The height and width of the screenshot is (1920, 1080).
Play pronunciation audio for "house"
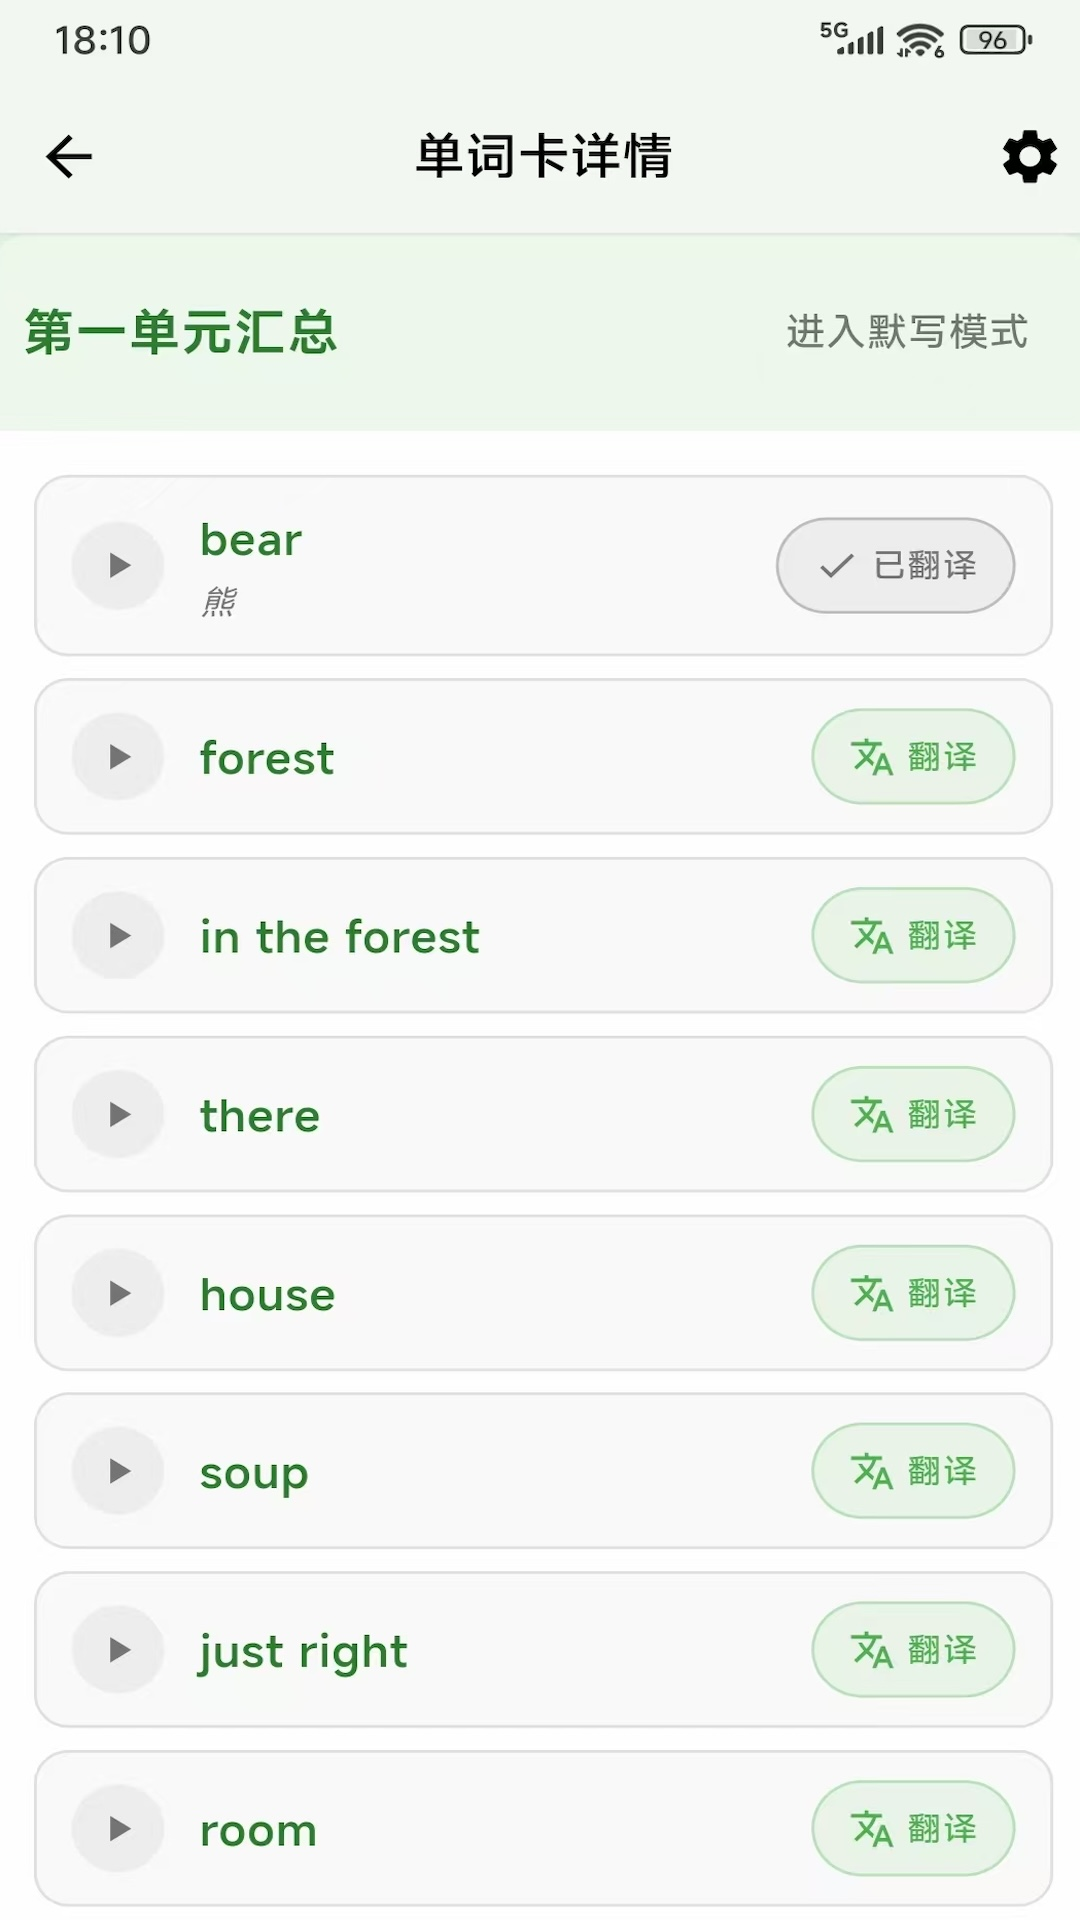pos(118,1293)
